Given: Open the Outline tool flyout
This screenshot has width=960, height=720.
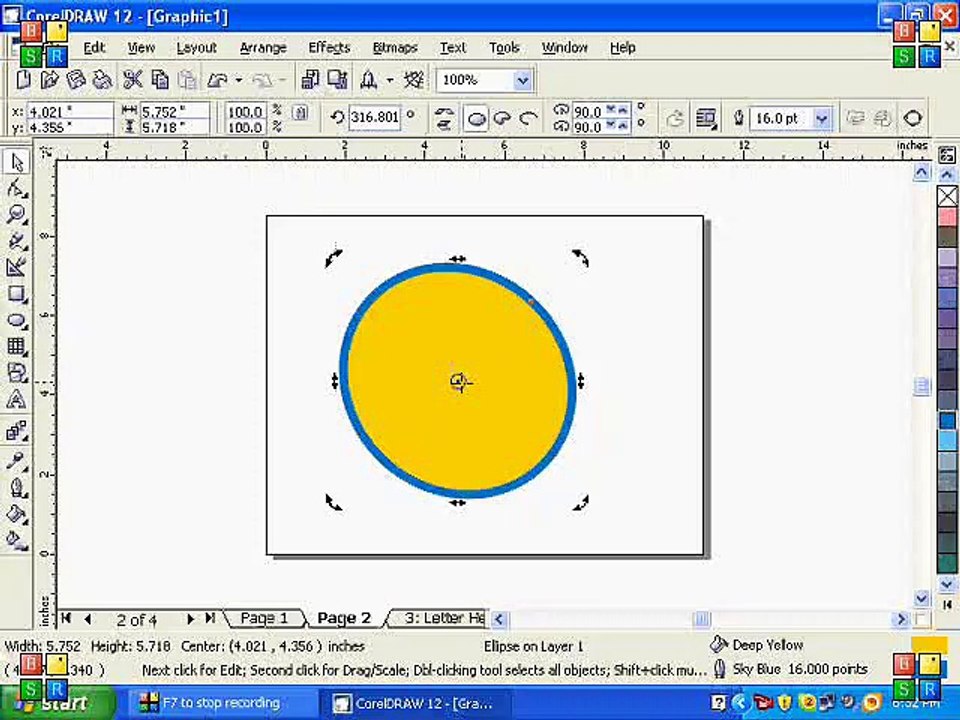Looking at the screenshot, I should tap(16, 488).
